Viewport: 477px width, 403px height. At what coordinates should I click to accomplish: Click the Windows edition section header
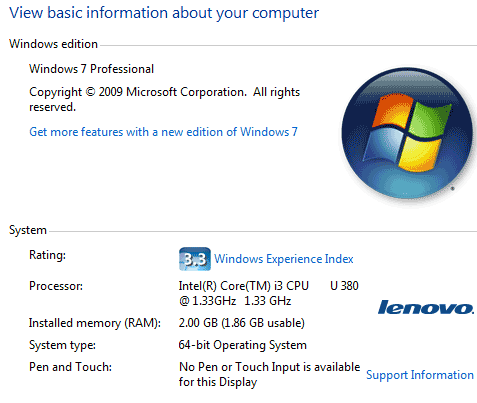[x=53, y=44]
